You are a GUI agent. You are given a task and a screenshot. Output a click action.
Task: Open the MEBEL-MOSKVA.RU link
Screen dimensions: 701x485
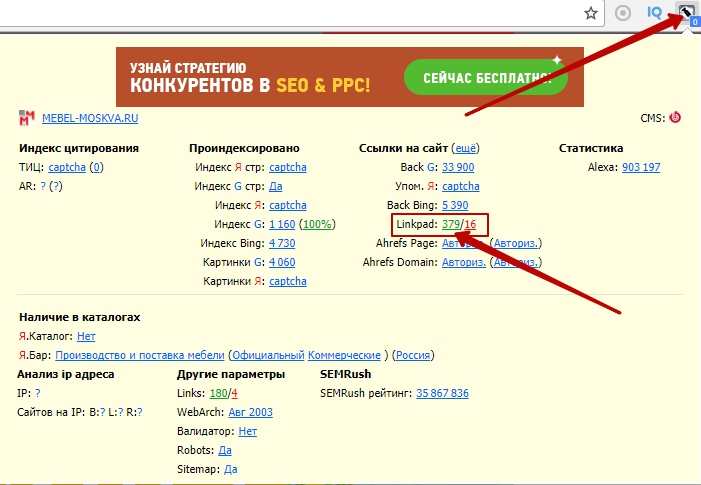(x=90, y=118)
